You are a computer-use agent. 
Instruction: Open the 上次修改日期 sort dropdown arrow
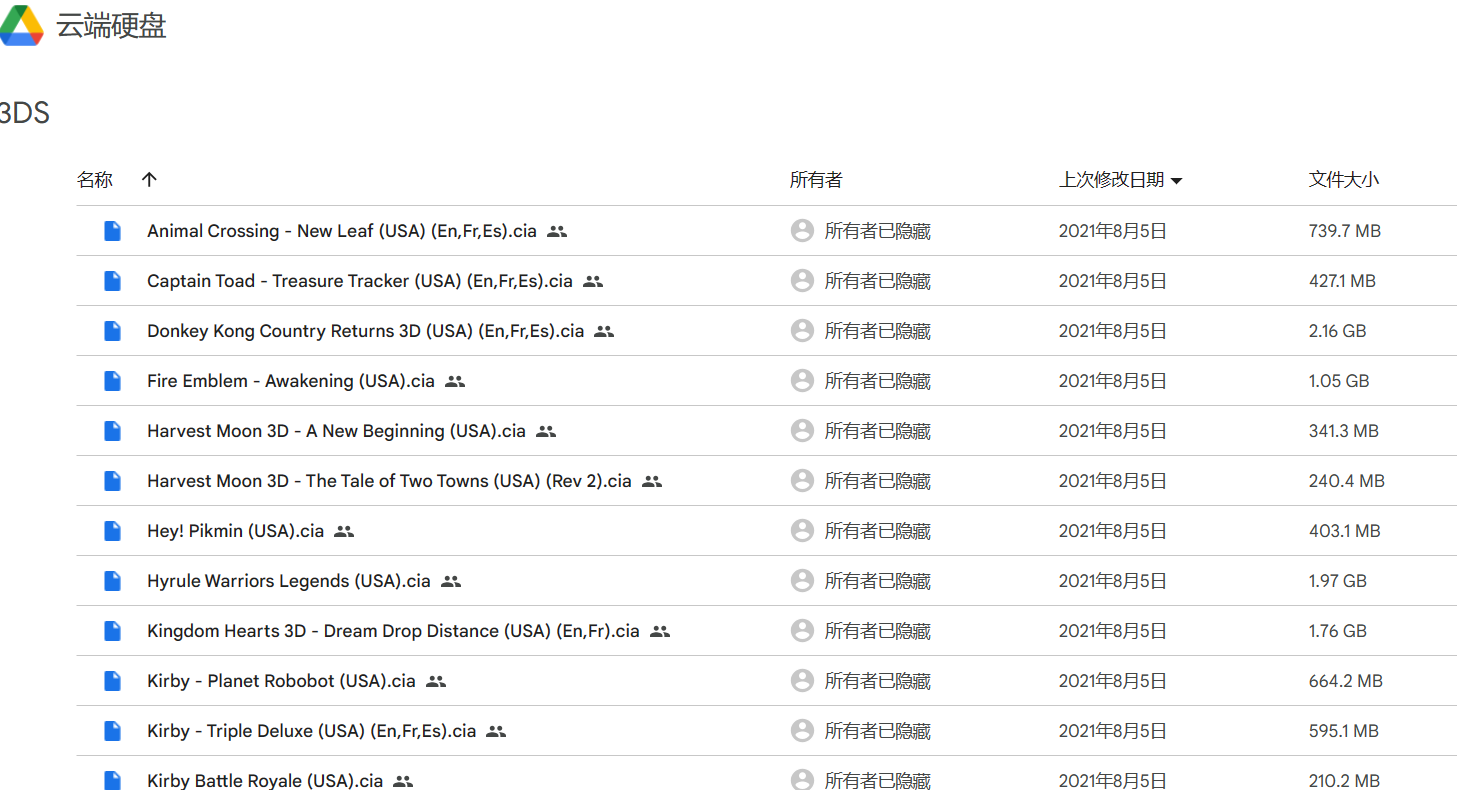coord(1177,181)
